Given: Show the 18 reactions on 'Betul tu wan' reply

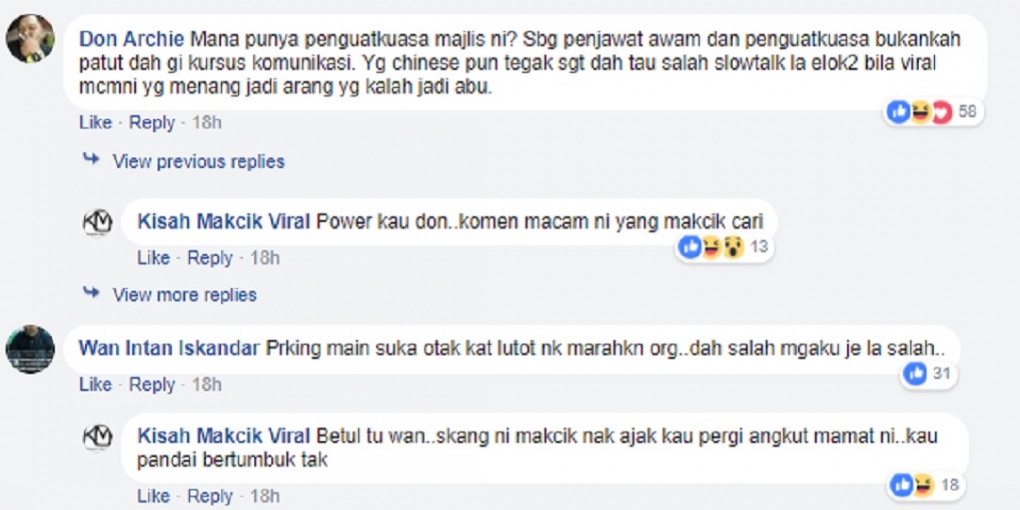Looking at the screenshot, I should [x=926, y=485].
